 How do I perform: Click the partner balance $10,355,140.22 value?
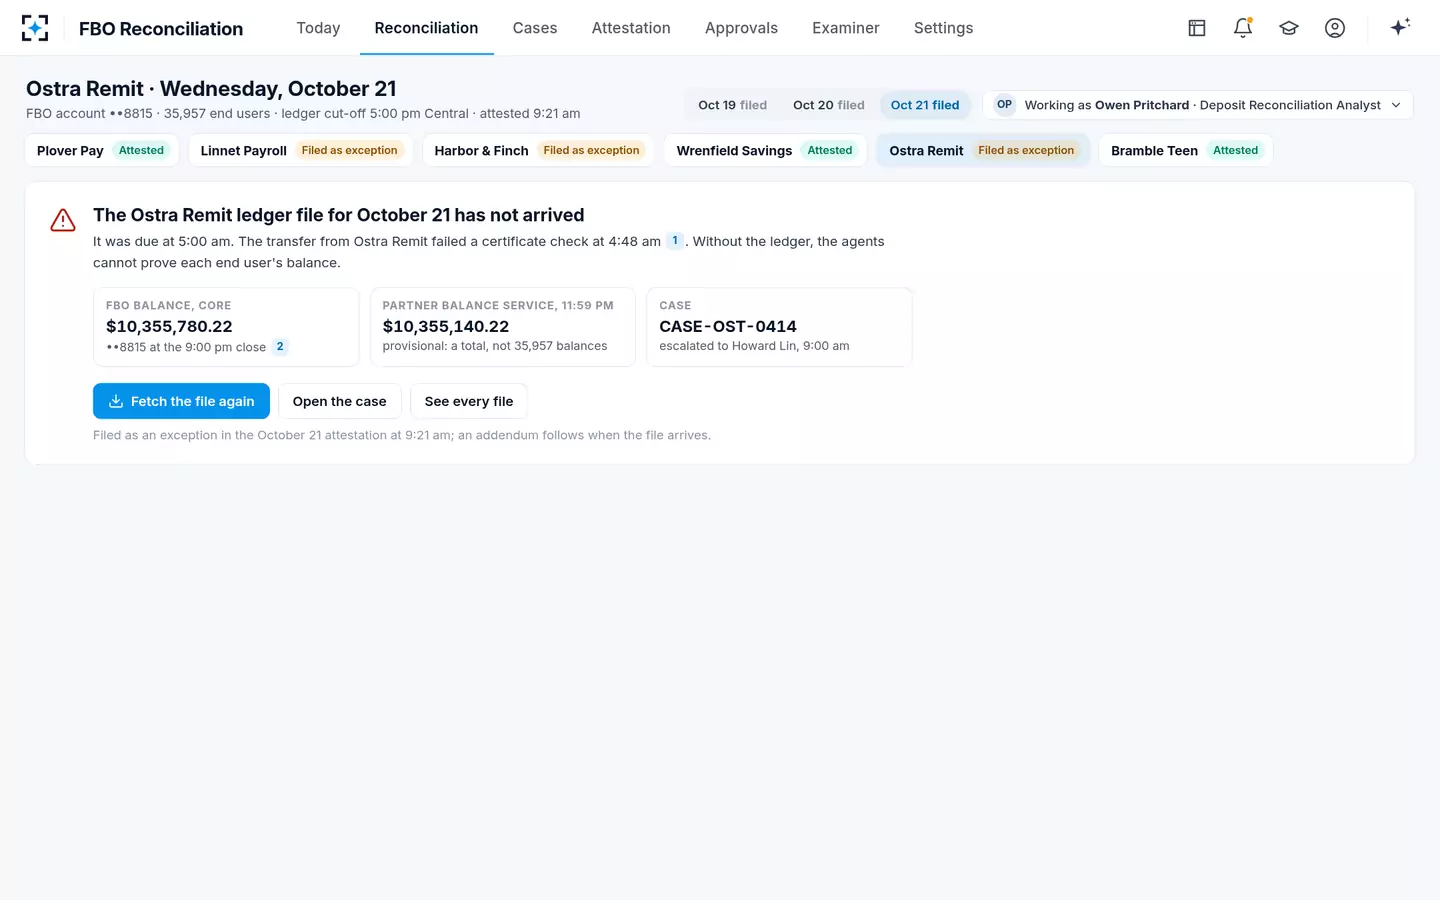446,326
